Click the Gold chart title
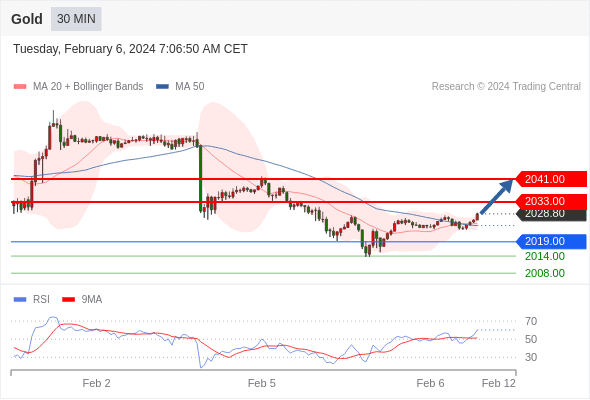Viewport: 590px width, 400px height. (x=27, y=19)
